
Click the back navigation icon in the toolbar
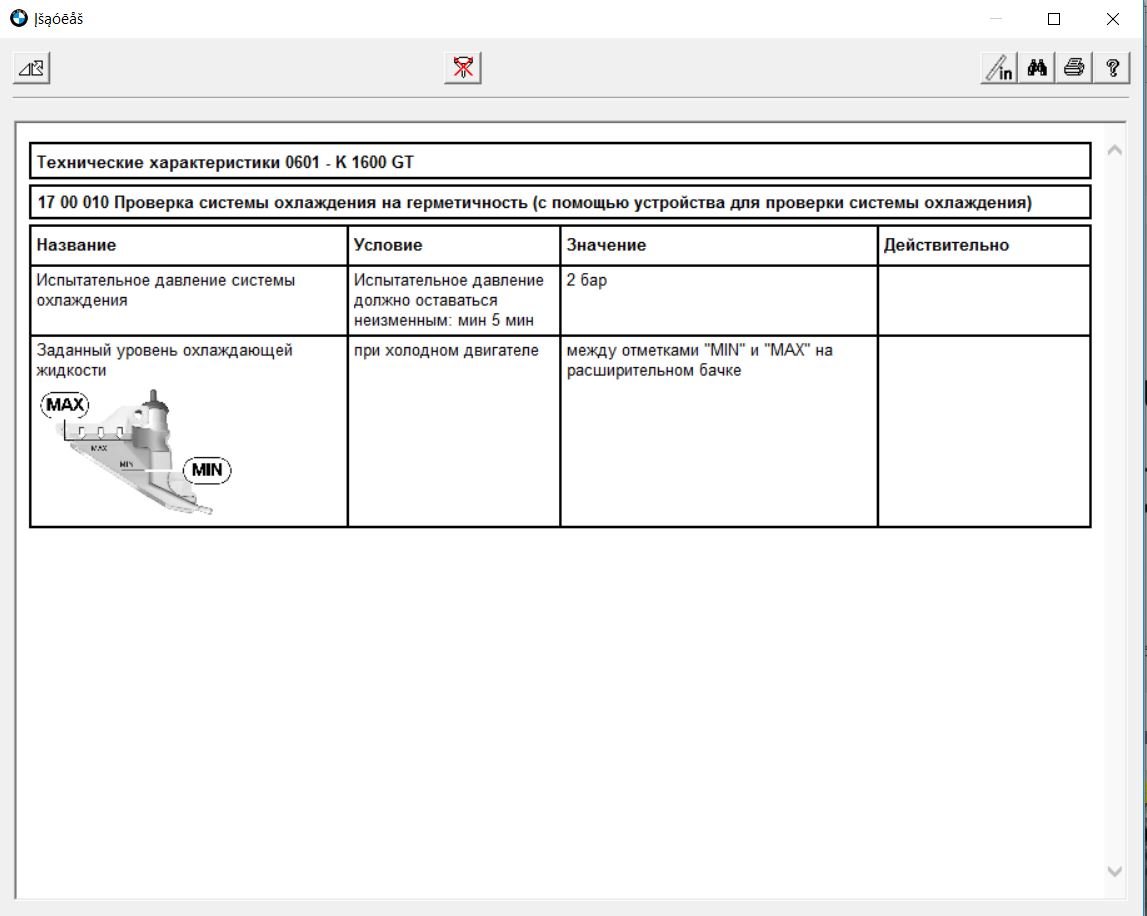coord(31,68)
